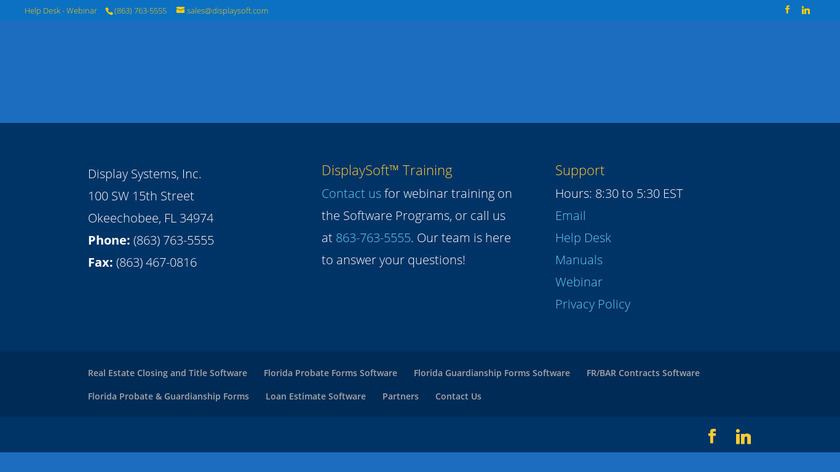Click the Help Desk link in top bar

43,11
